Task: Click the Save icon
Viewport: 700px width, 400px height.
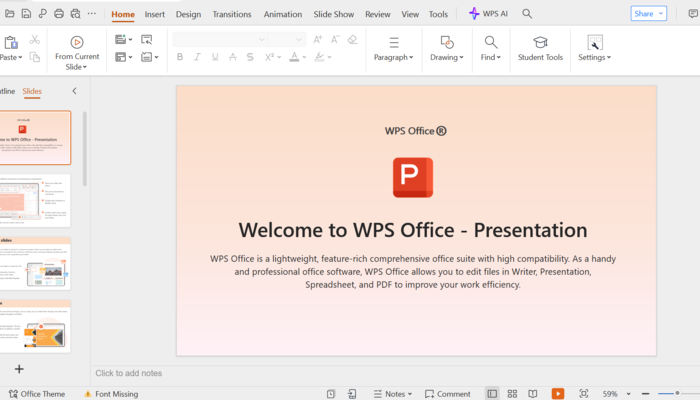Action: 26,14
